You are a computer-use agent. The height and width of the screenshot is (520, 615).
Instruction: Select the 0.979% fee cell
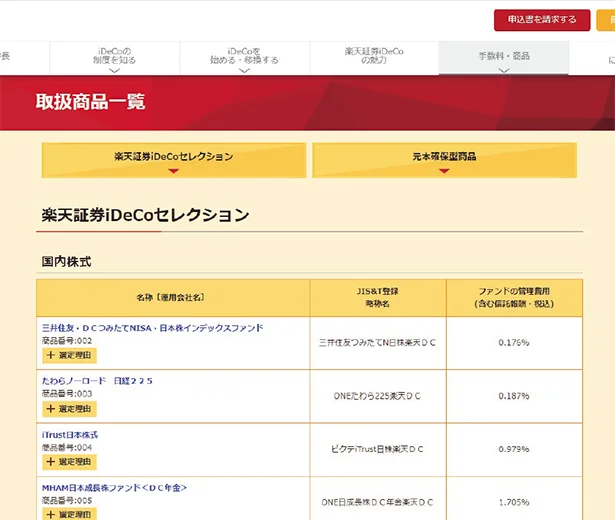(514, 449)
